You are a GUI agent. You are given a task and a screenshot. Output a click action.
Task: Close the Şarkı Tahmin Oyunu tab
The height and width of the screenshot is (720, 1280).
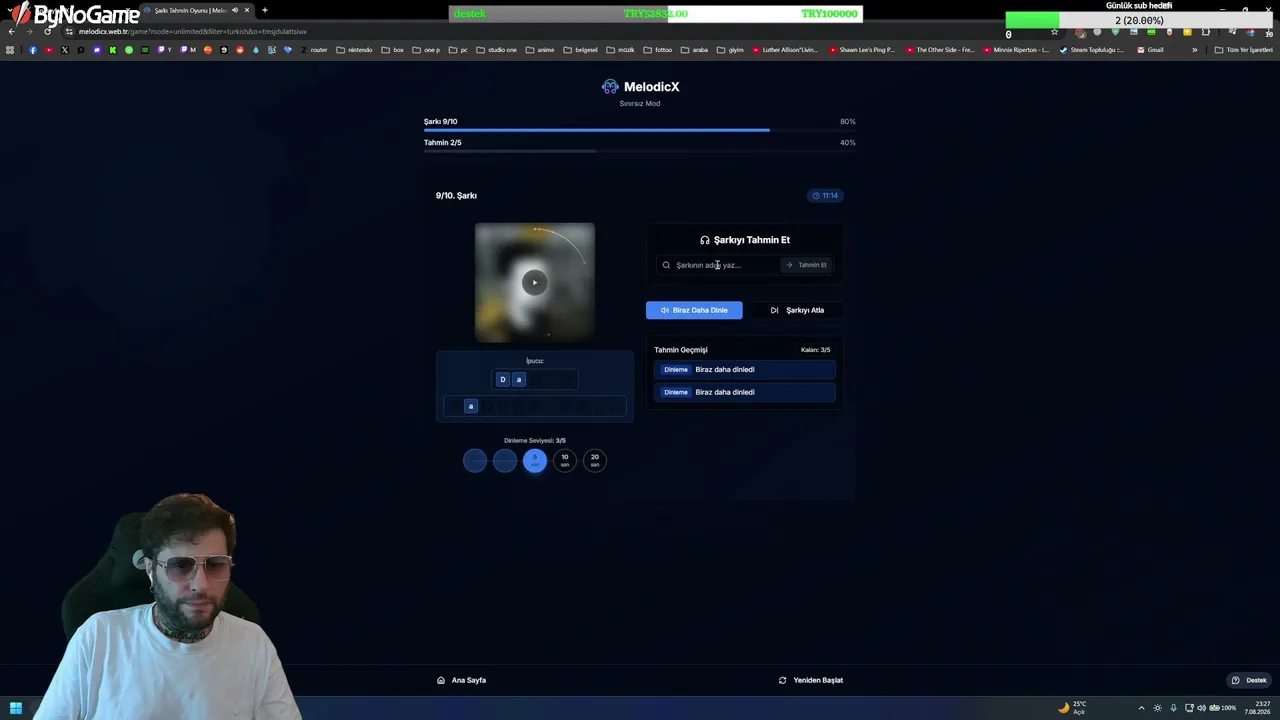(x=247, y=10)
